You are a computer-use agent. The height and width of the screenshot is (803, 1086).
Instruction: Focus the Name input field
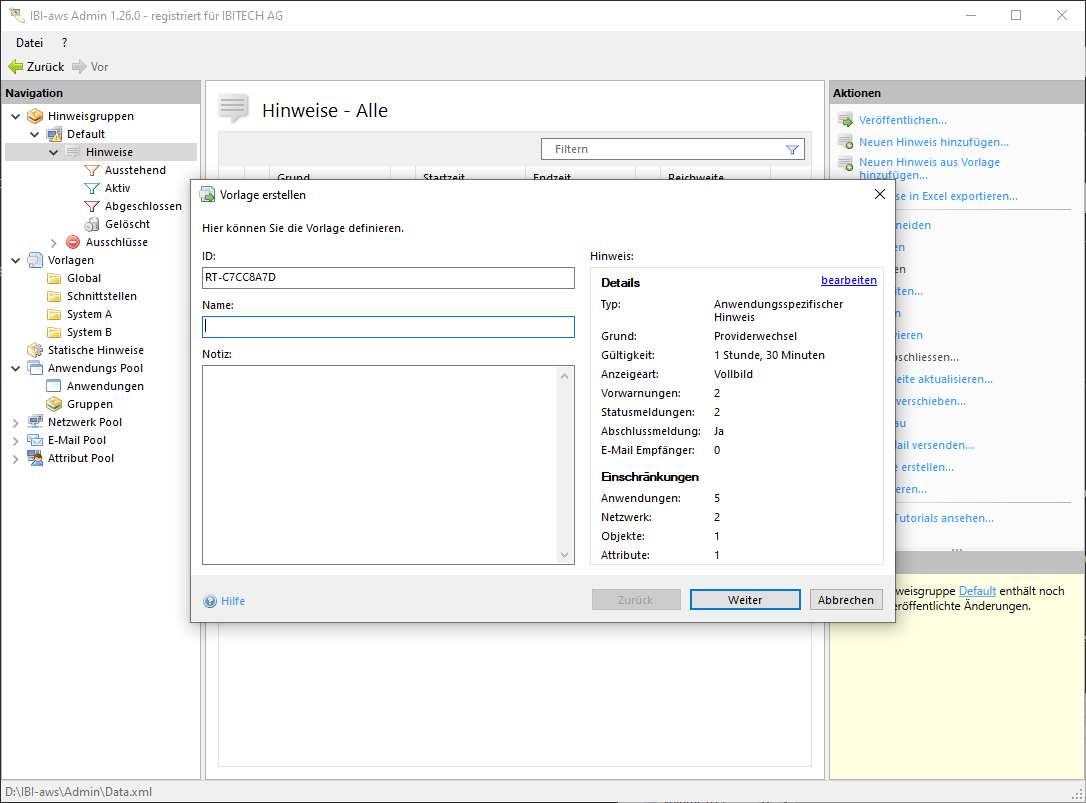tap(388, 327)
